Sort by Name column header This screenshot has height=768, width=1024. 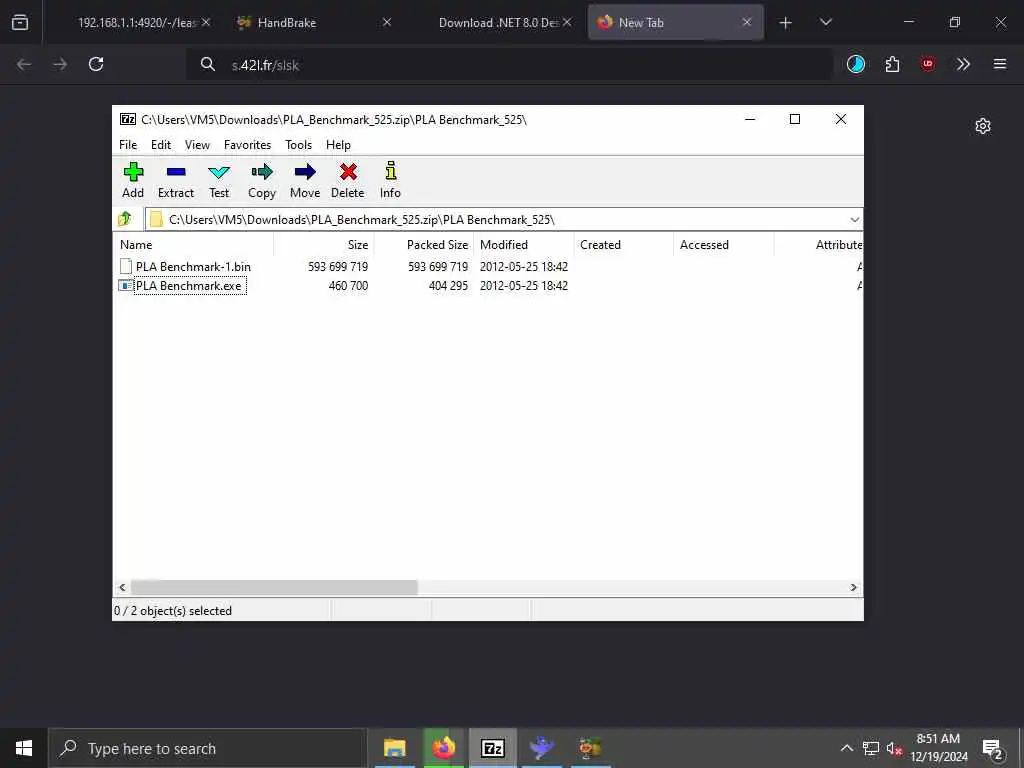click(193, 245)
